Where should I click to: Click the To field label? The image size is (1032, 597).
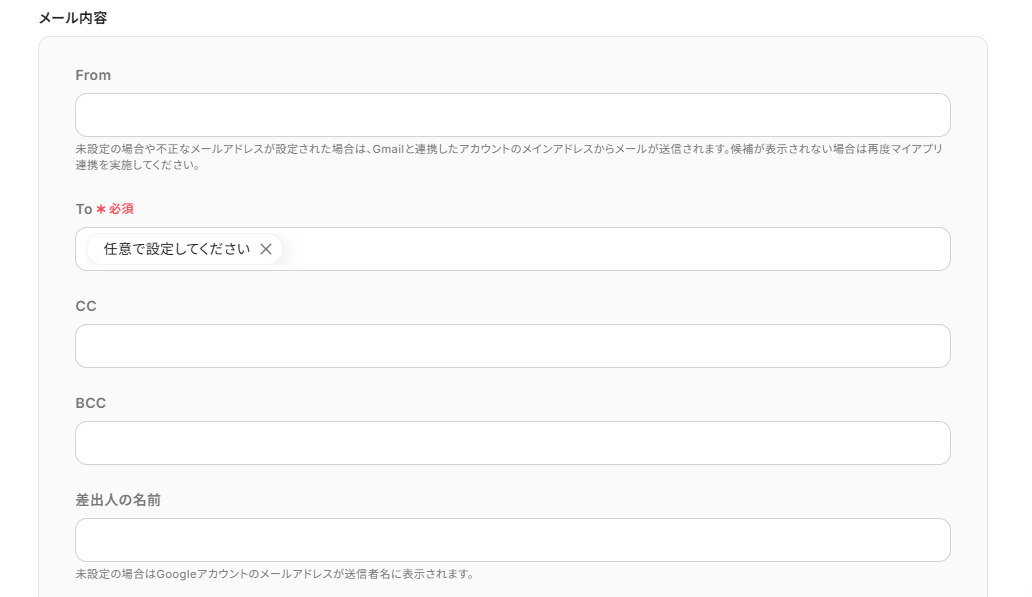point(84,209)
